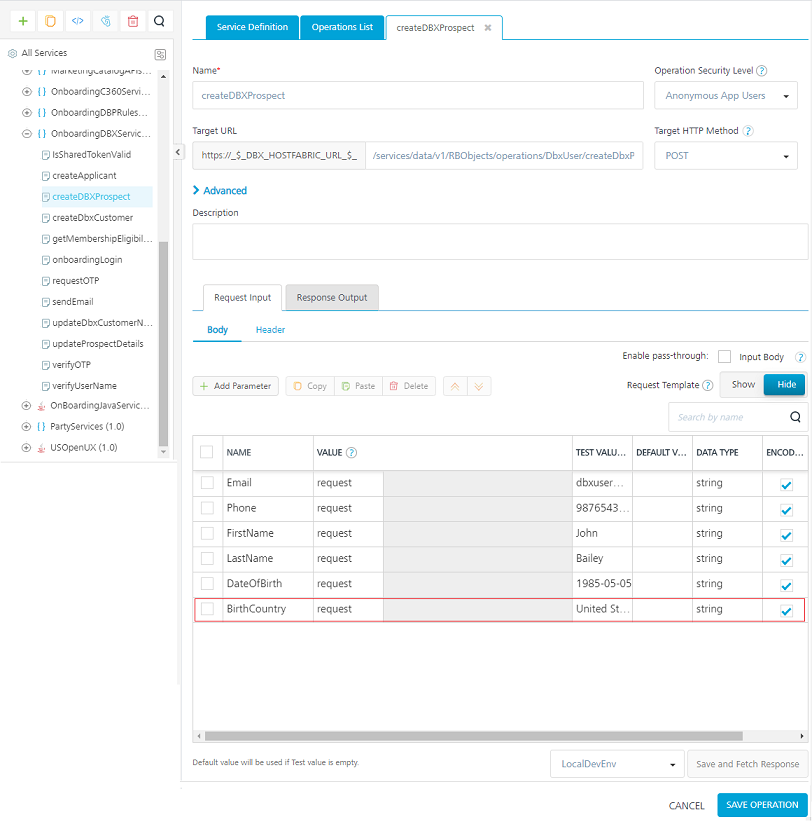Uncheck the Encode checkbox for Email

click(786, 484)
